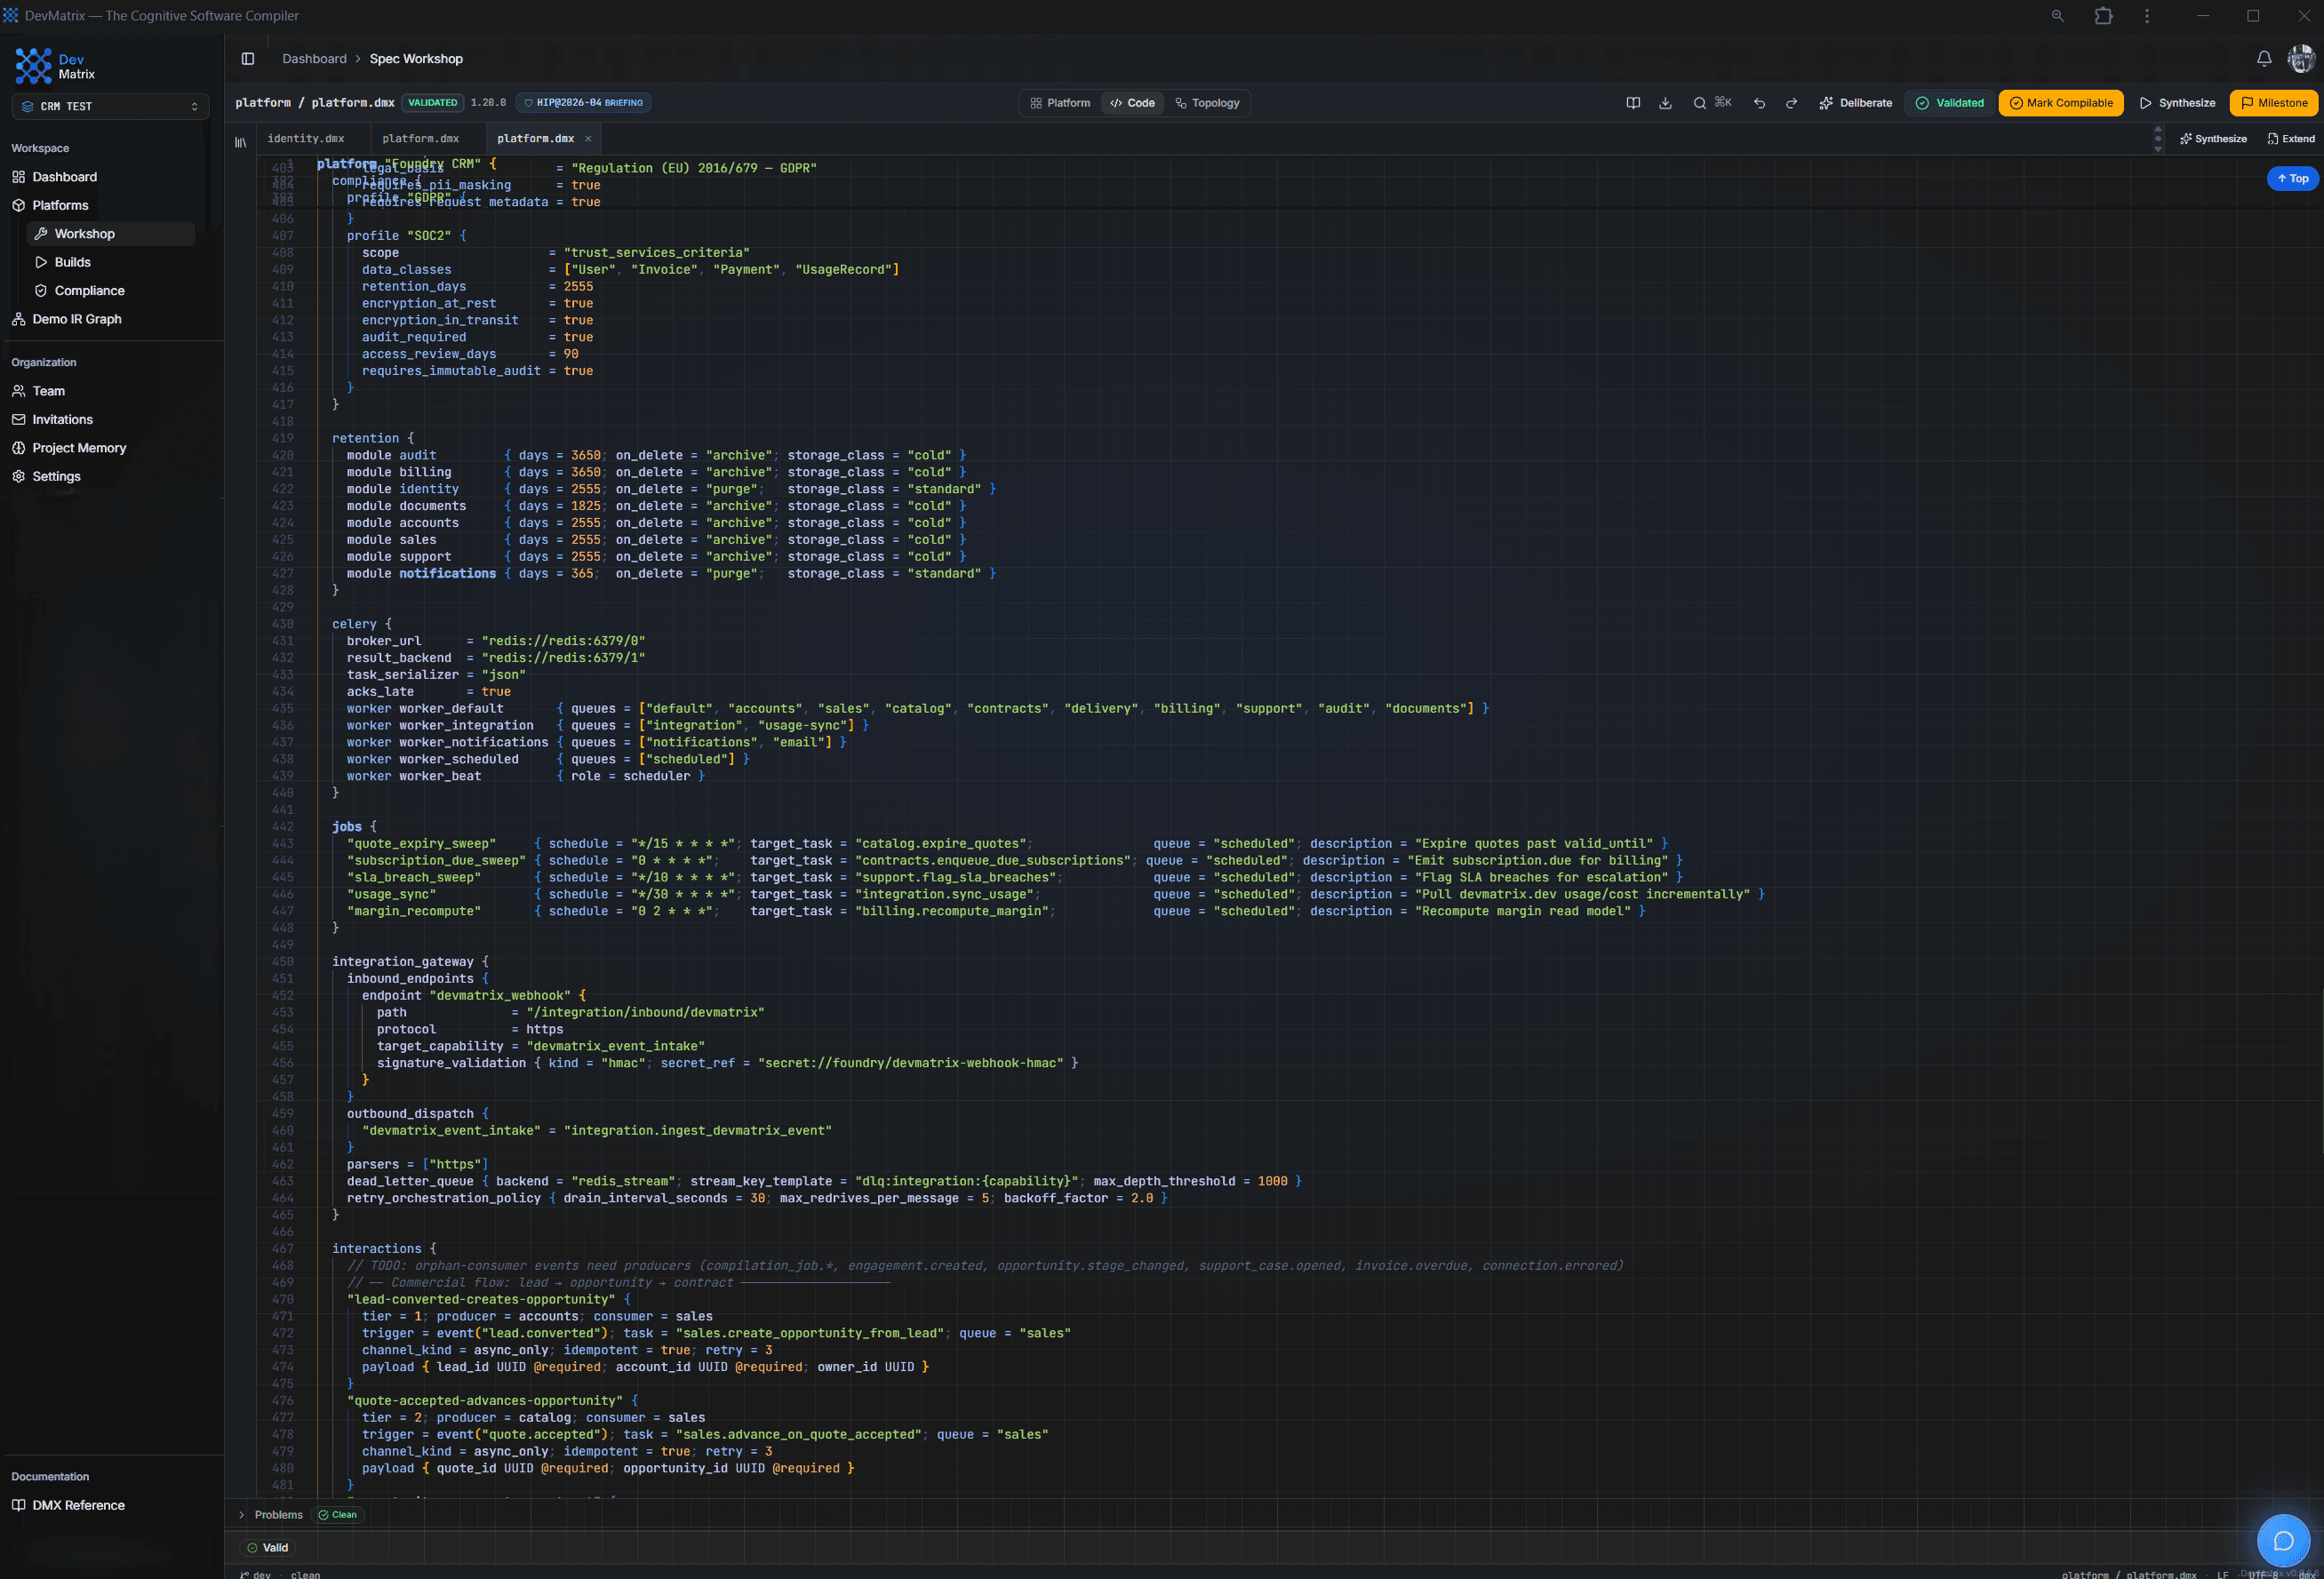Open the search command palette
This screenshot has width=2324, height=1579.
pyautogui.click(x=1711, y=103)
